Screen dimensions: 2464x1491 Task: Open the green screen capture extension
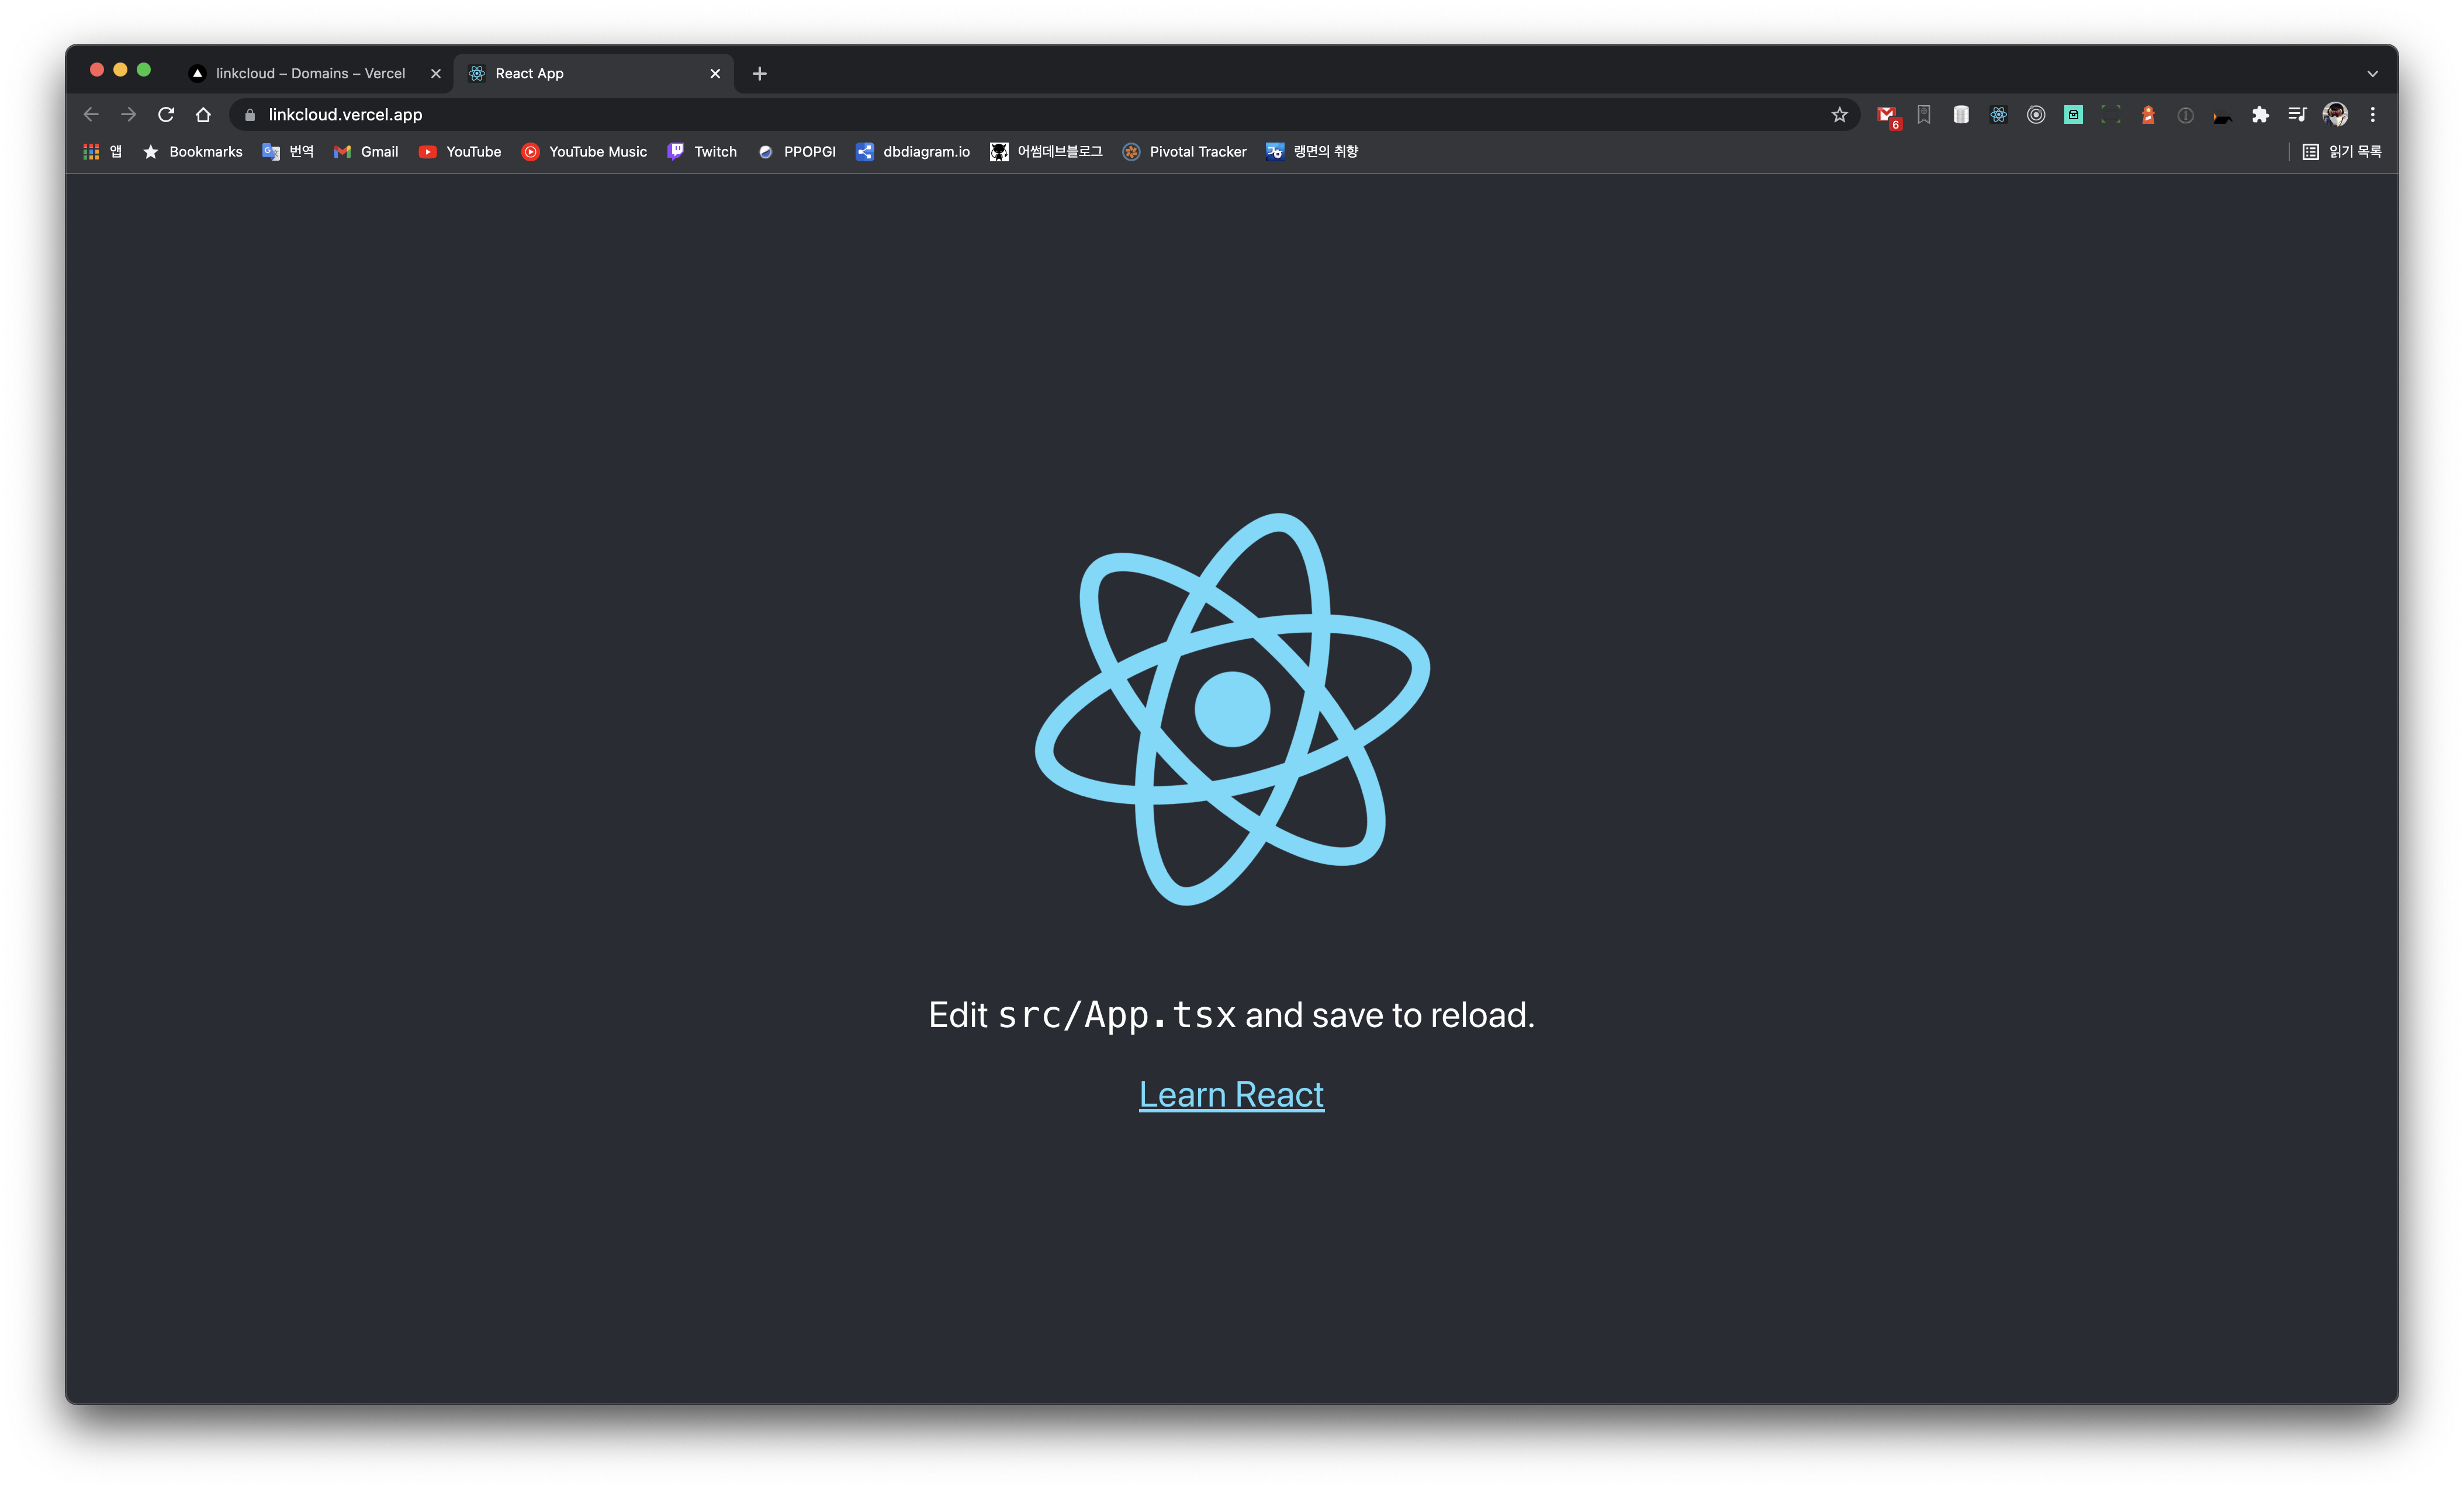(x=2111, y=115)
